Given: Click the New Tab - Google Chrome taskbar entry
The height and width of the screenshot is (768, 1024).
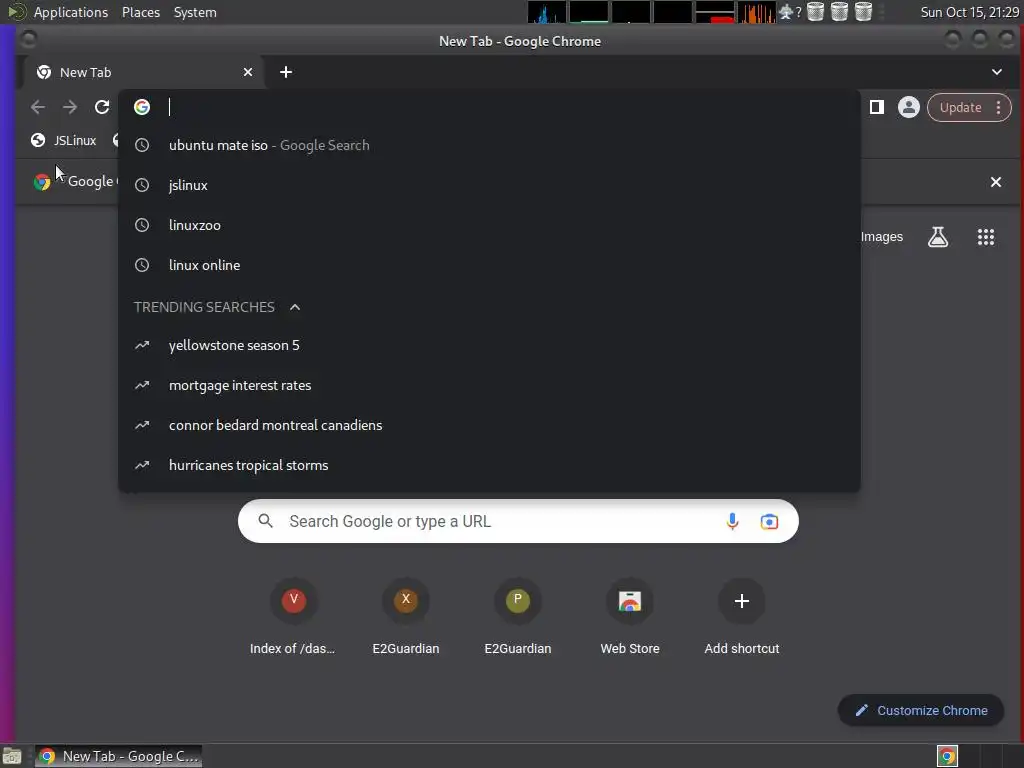Looking at the screenshot, I should [118, 756].
